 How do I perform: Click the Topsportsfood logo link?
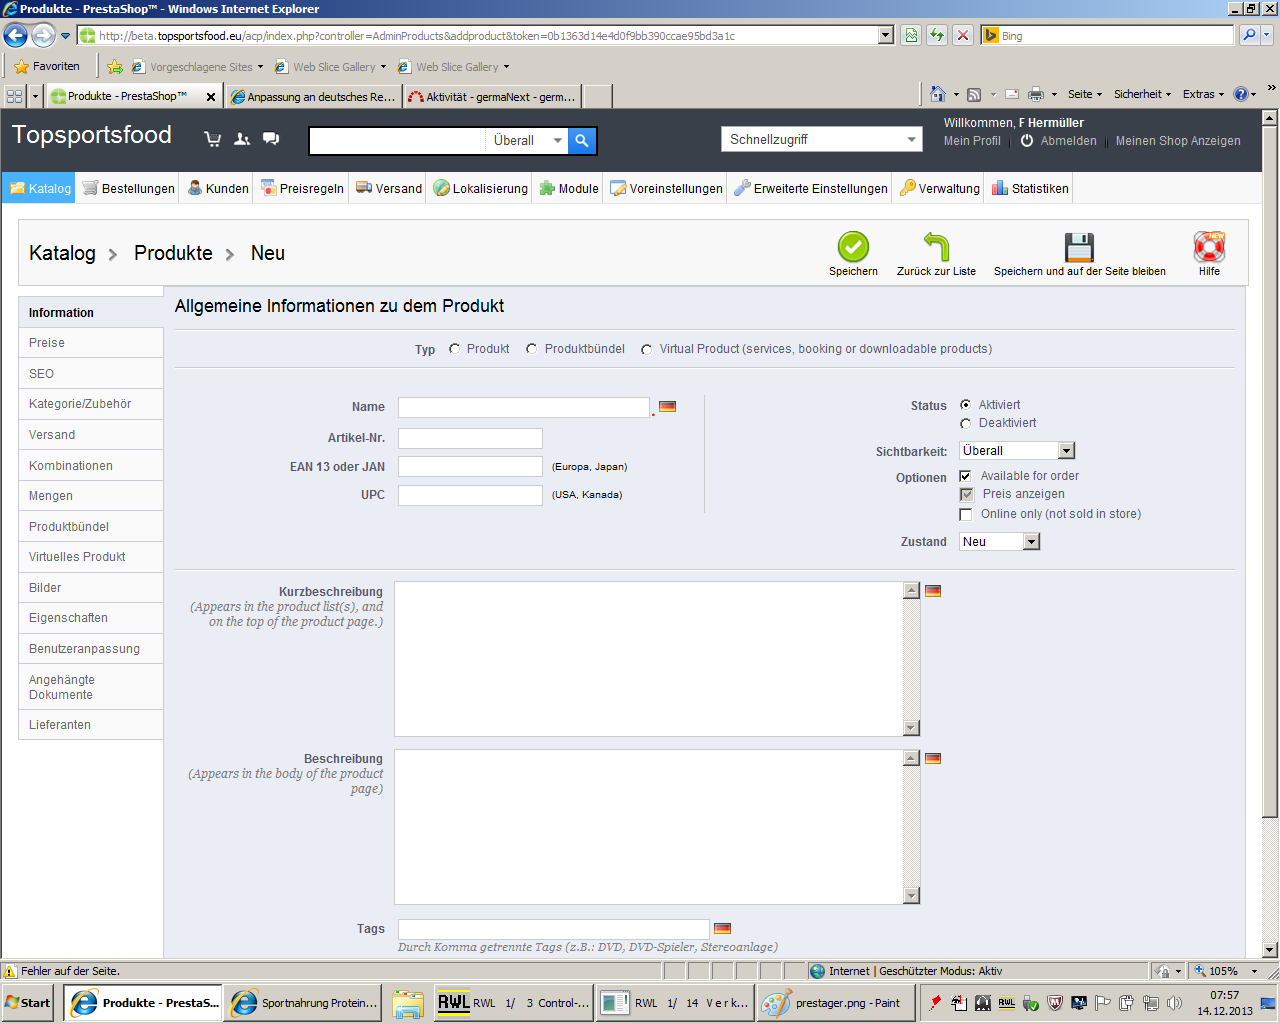pyautogui.click(x=92, y=135)
